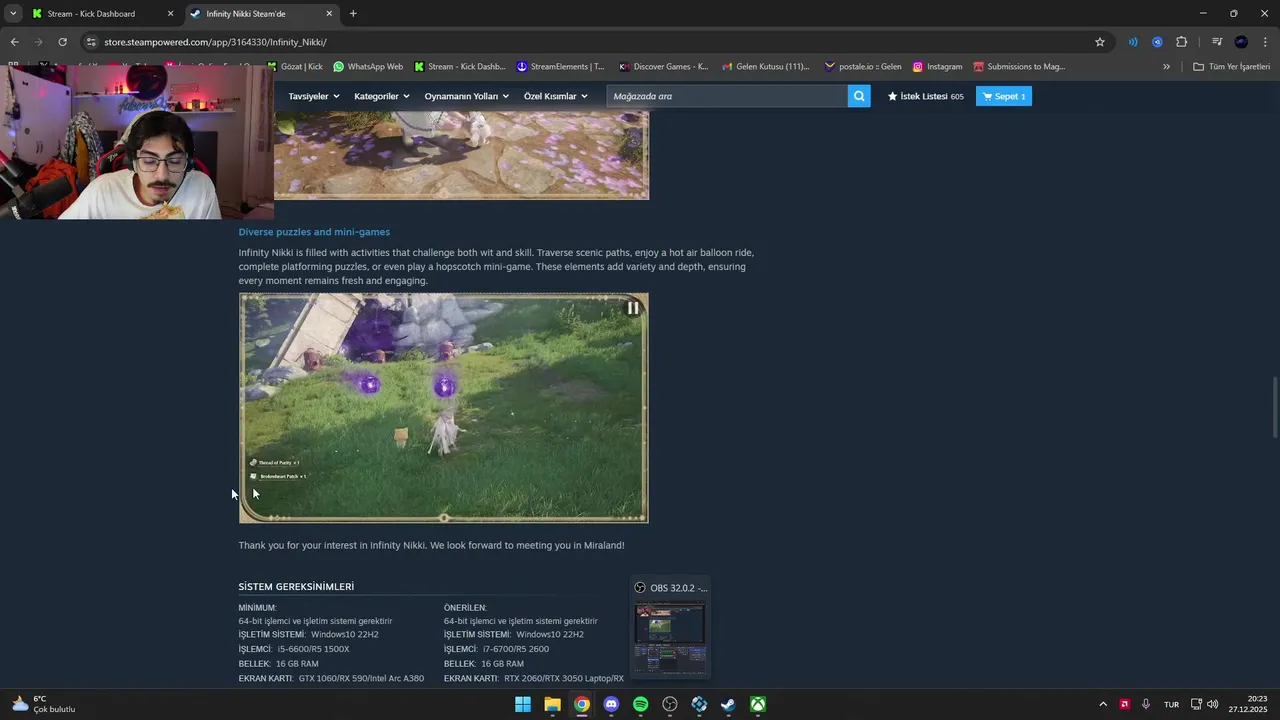Open File Explorer from taskbar

tap(552, 704)
